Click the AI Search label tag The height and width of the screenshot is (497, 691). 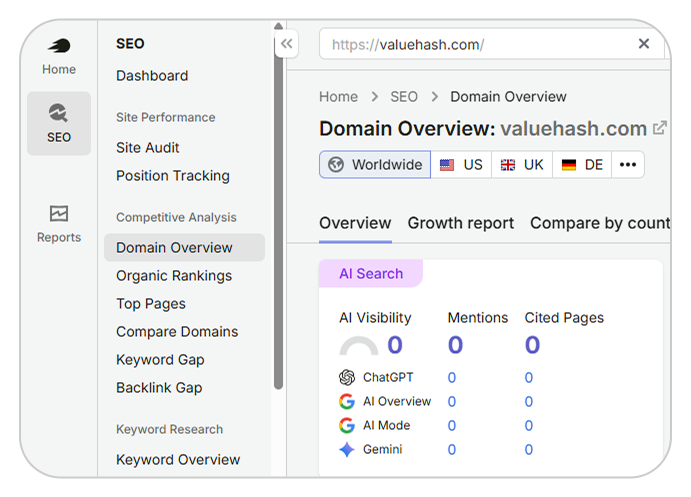click(371, 274)
